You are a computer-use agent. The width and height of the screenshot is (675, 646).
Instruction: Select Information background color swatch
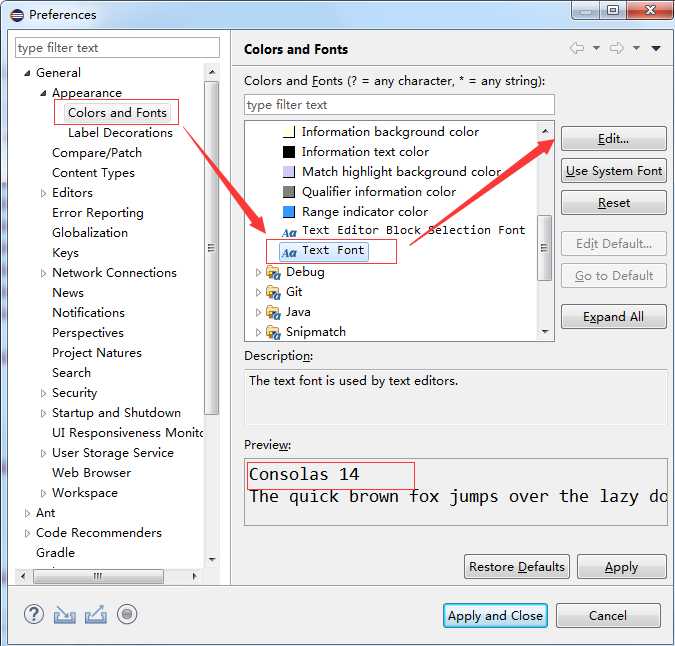[289, 132]
